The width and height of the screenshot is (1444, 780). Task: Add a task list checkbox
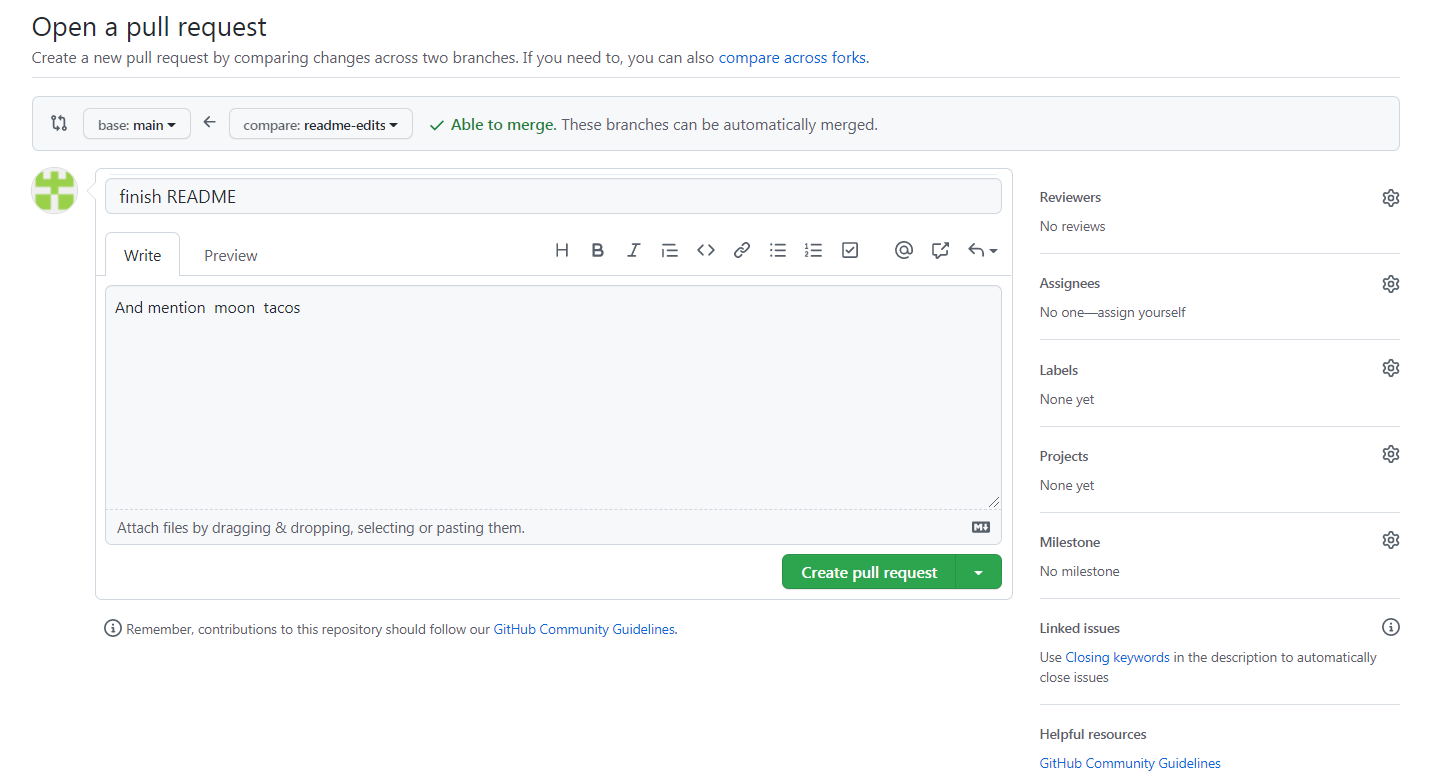(849, 250)
